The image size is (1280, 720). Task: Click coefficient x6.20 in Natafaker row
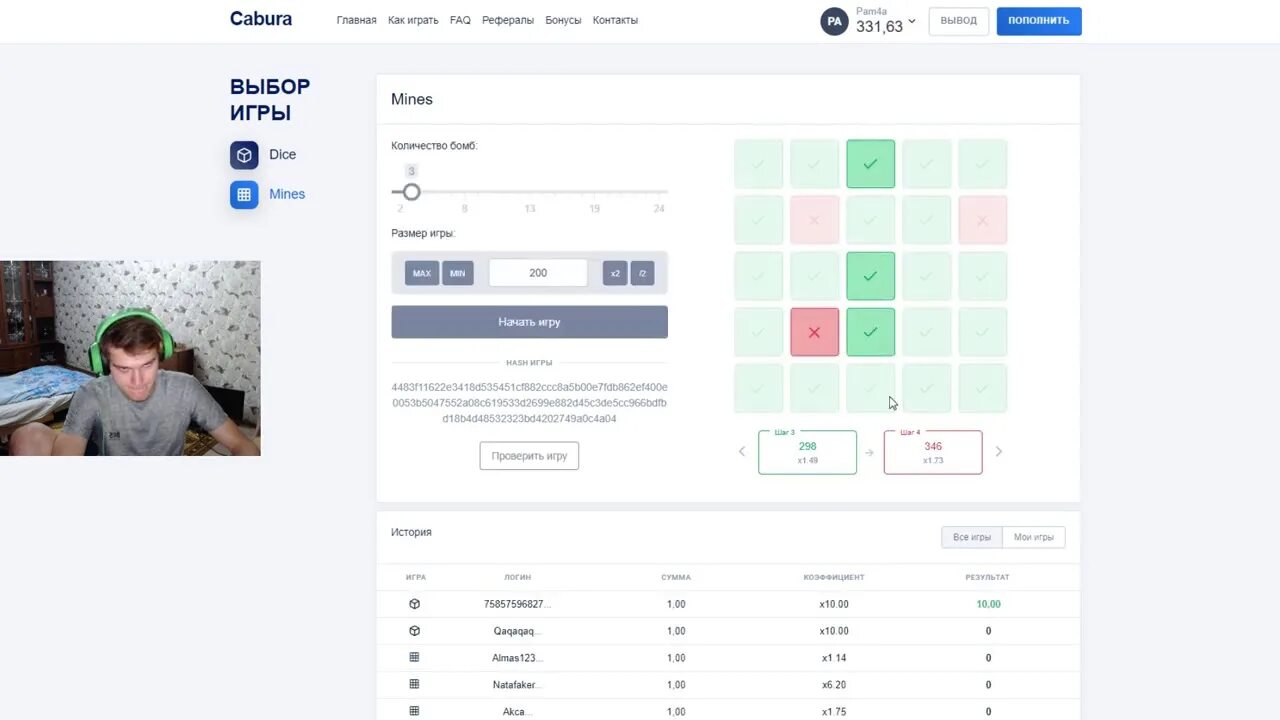[x=834, y=685]
